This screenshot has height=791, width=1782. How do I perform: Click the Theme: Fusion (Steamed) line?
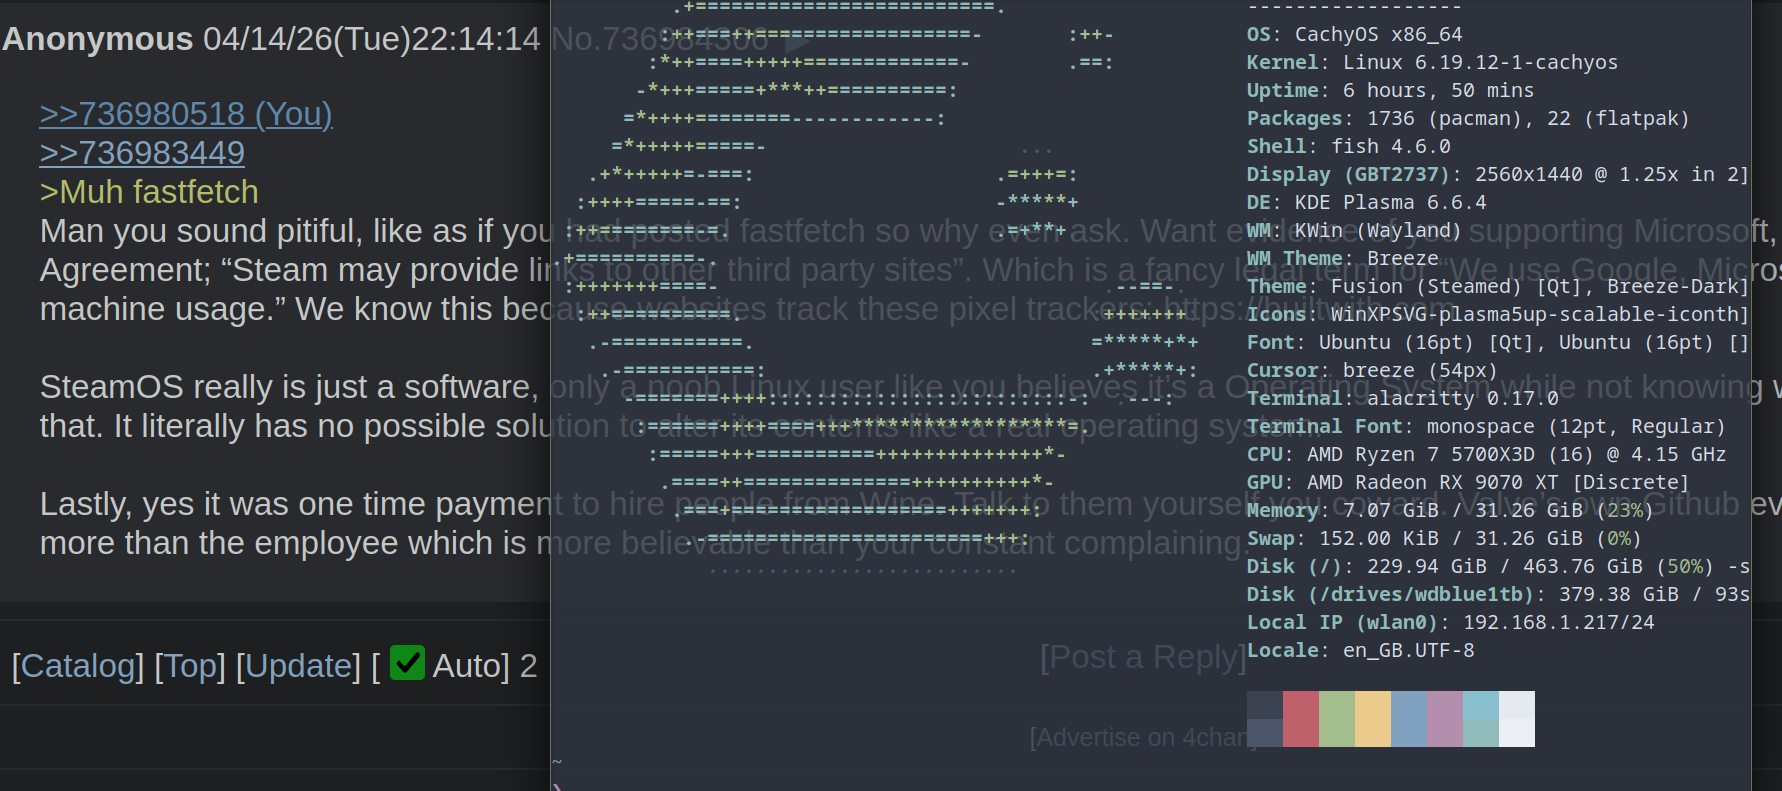pyautogui.click(x=1498, y=287)
